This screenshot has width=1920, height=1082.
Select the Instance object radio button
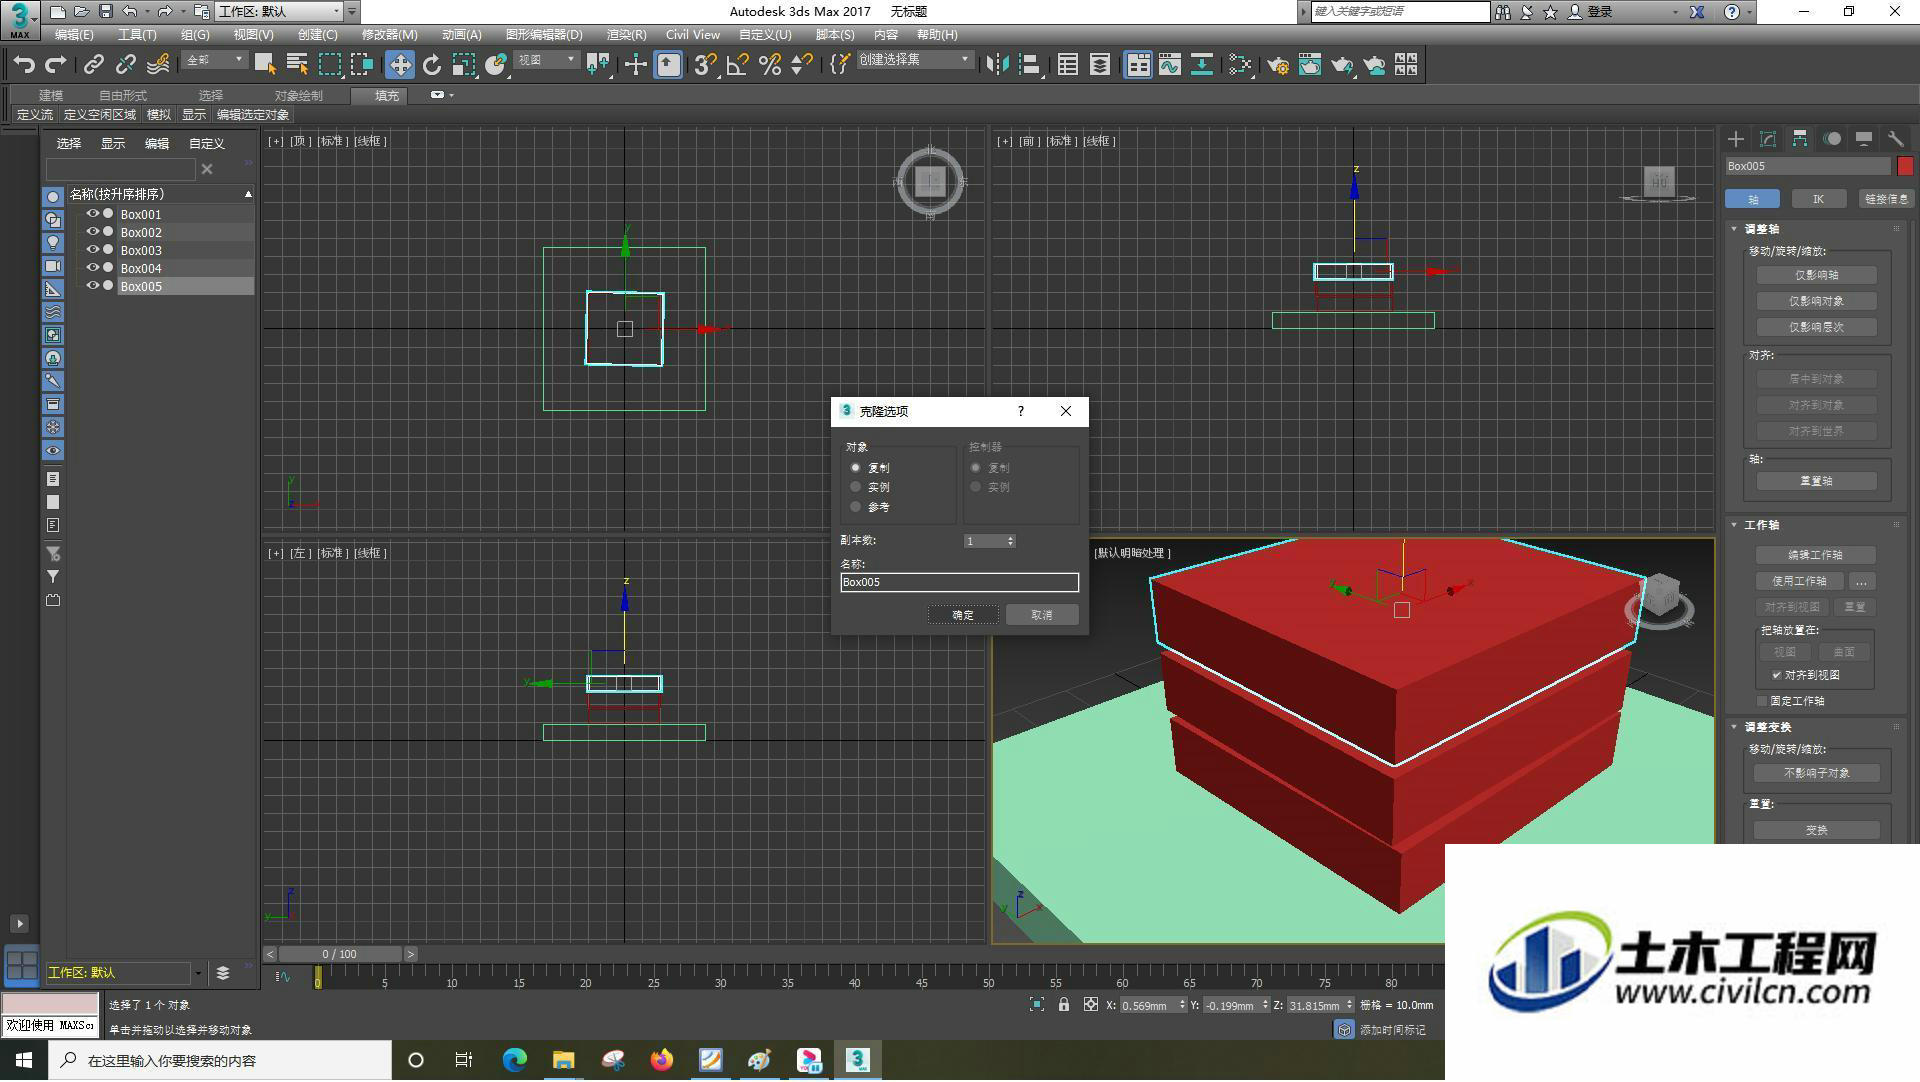[855, 487]
